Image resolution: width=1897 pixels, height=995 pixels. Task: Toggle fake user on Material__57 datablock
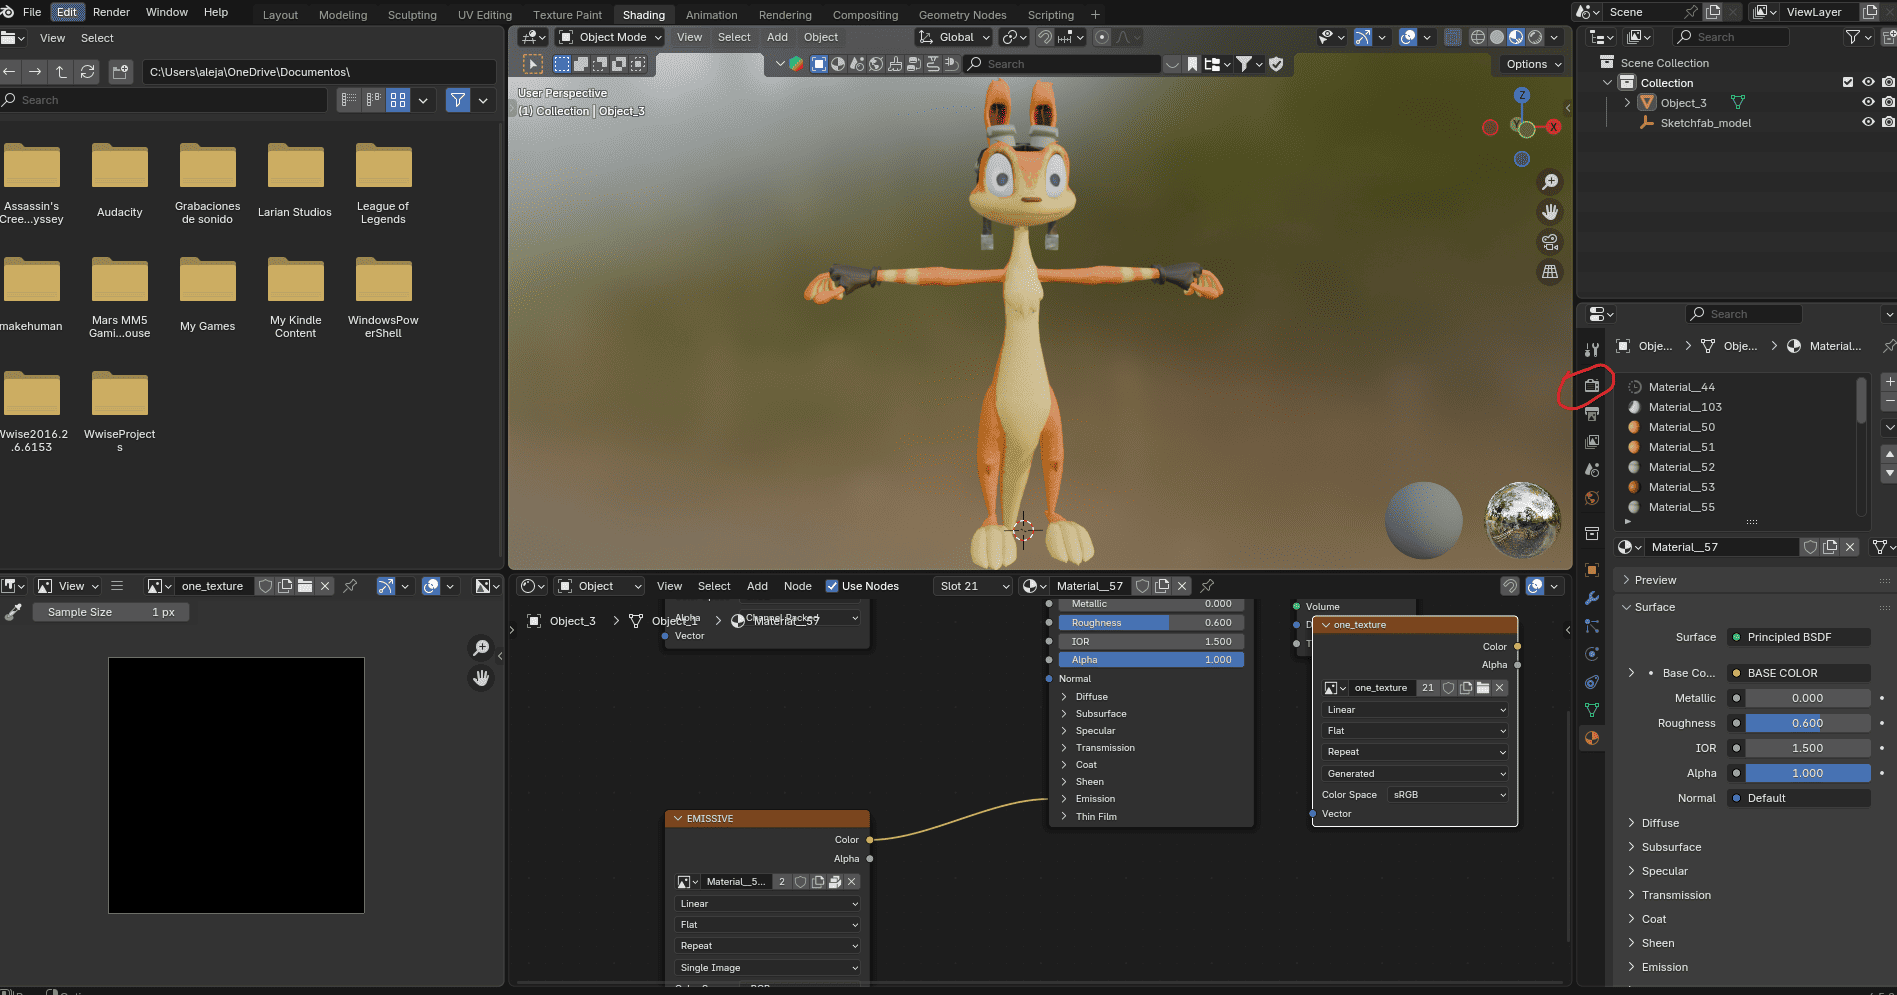[x=1810, y=547]
